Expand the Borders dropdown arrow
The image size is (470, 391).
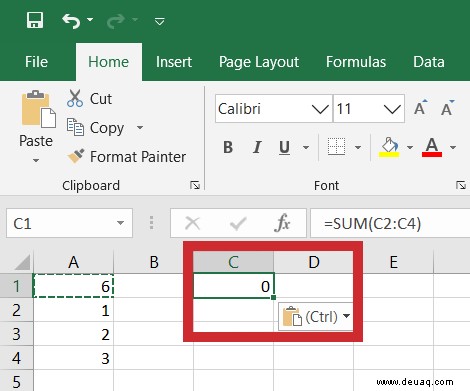point(358,147)
